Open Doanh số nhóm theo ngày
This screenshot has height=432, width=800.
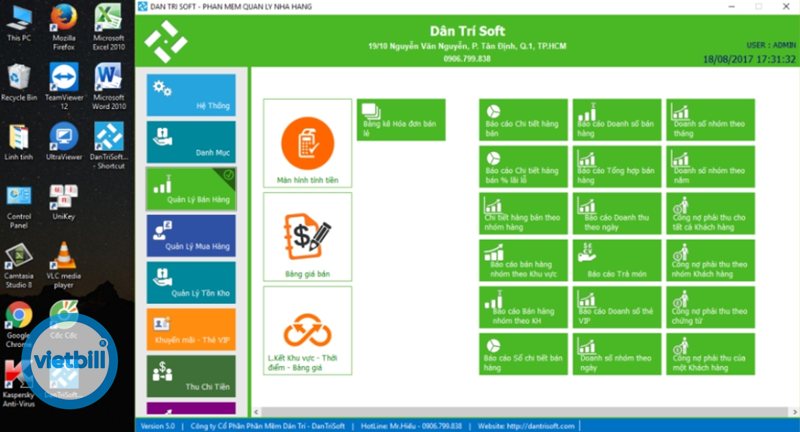tap(617, 354)
